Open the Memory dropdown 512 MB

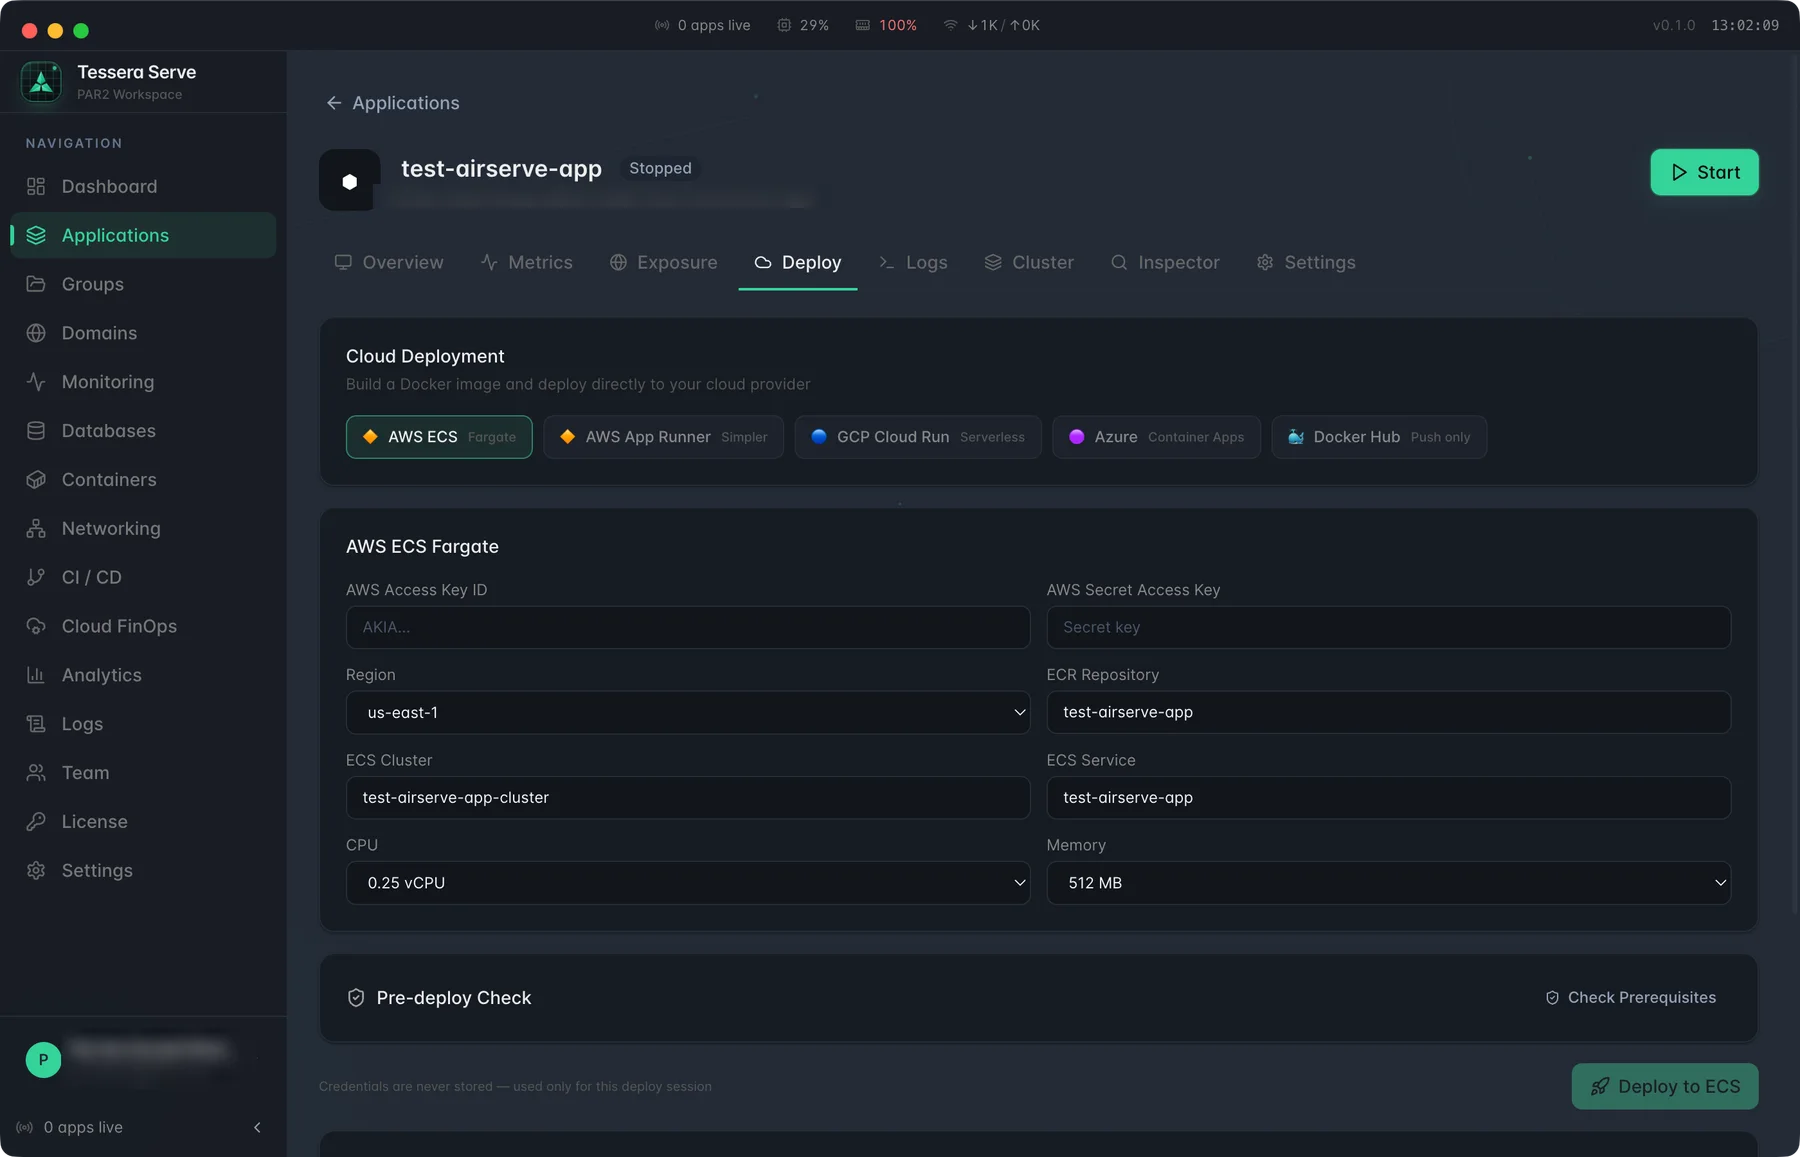[x=1388, y=883]
